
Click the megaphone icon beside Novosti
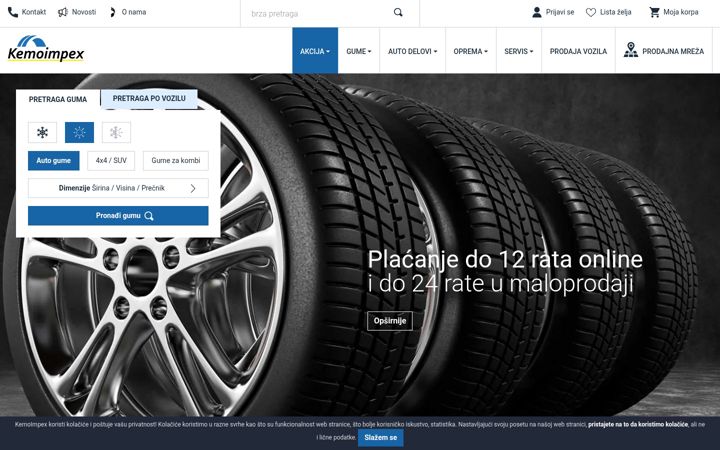pos(62,12)
